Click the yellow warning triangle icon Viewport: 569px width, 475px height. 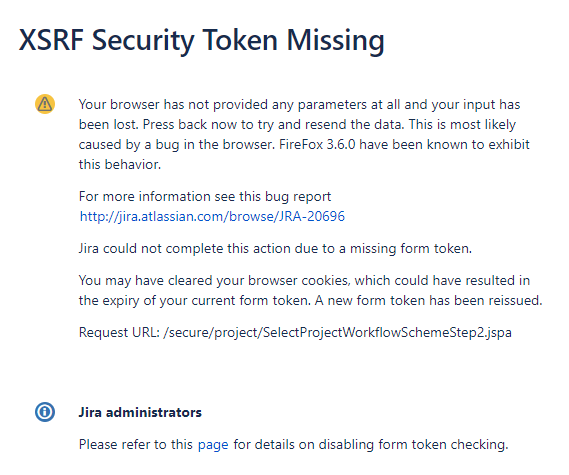coord(45,104)
